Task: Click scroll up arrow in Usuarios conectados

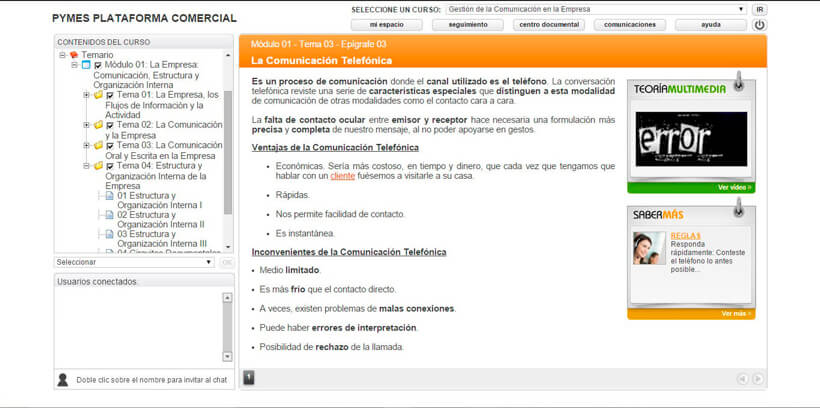Action: (227, 298)
